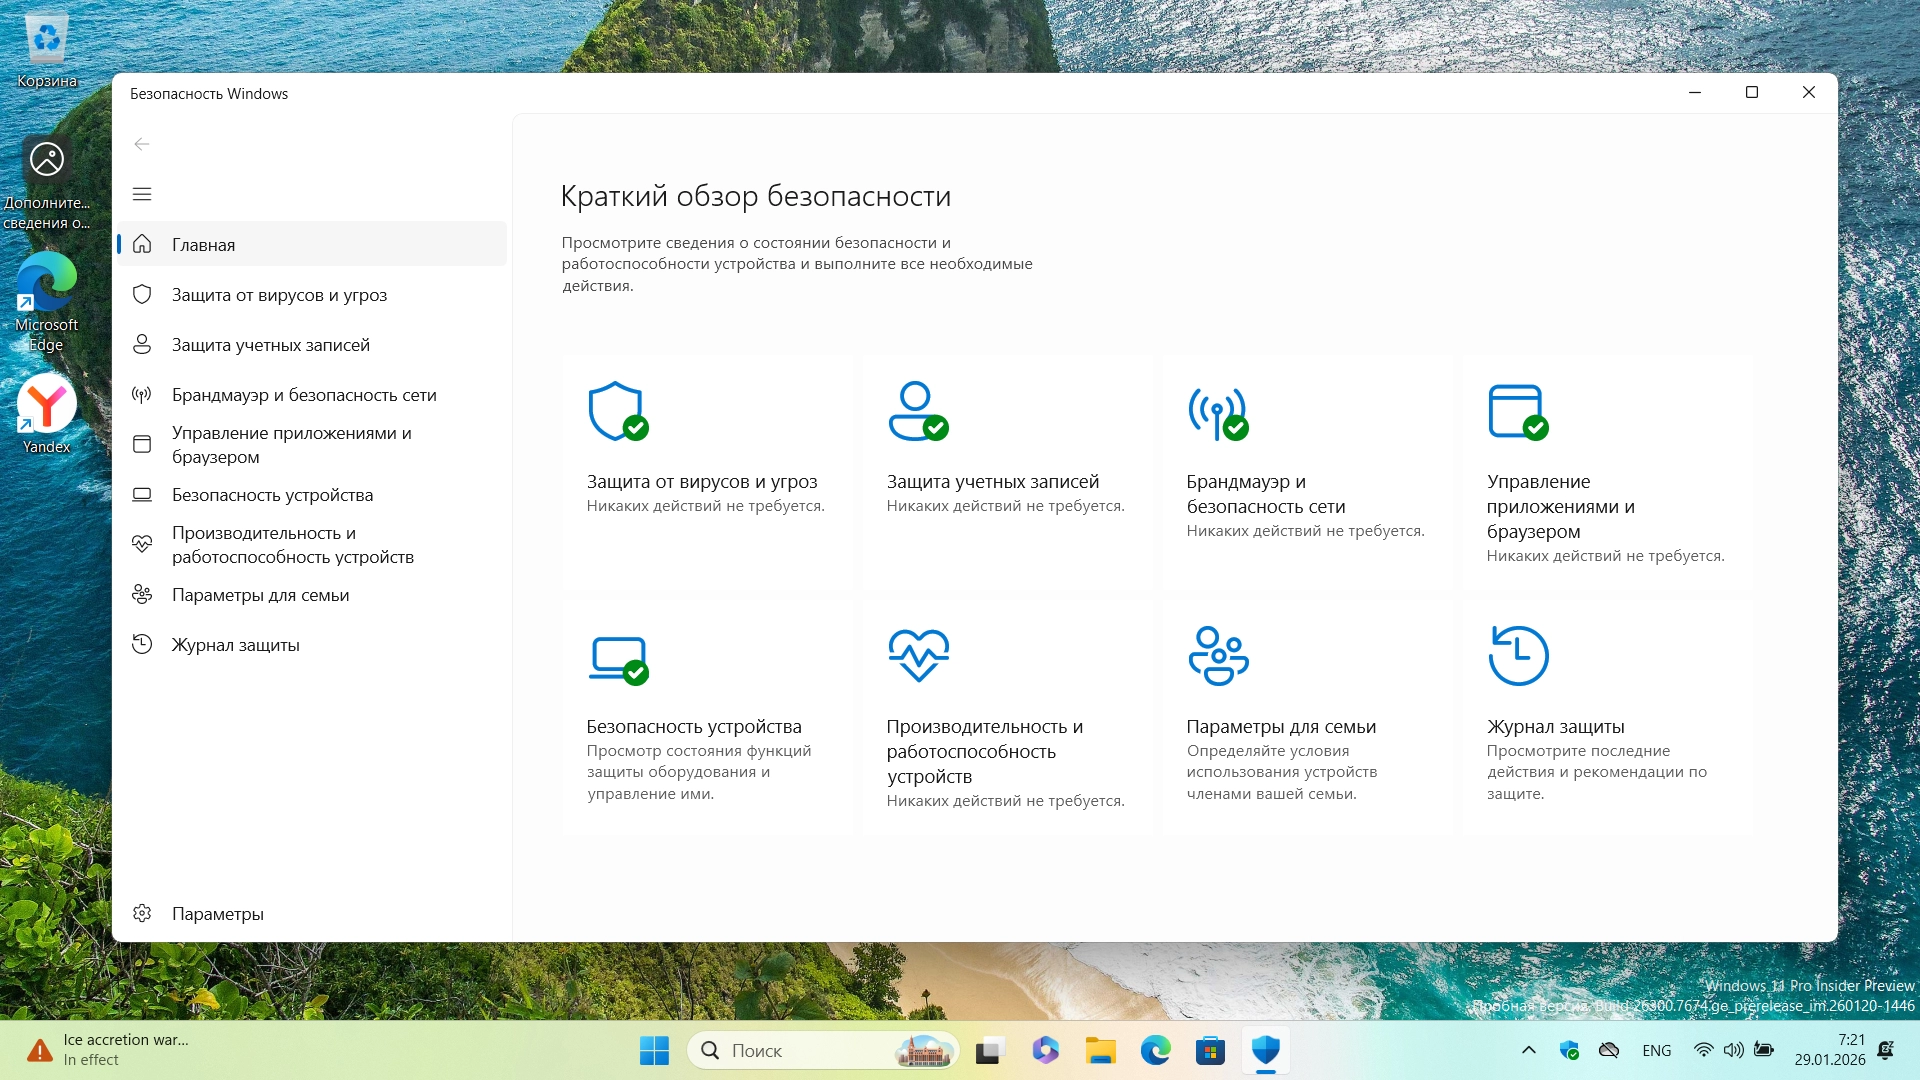This screenshot has width=1920, height=1080.
Task: Toggle the hamburger navigation menu
Action: coord(142,194)
